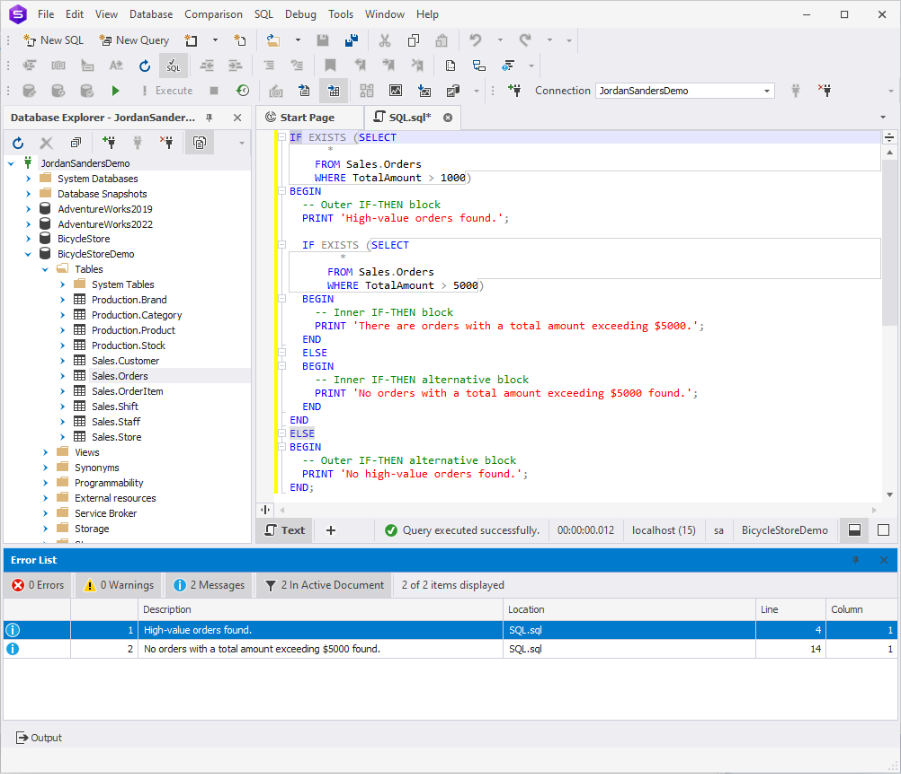Click the New SQL toolbar button
The height and width of the screenshot is (774, 901).
pos(54,40)
